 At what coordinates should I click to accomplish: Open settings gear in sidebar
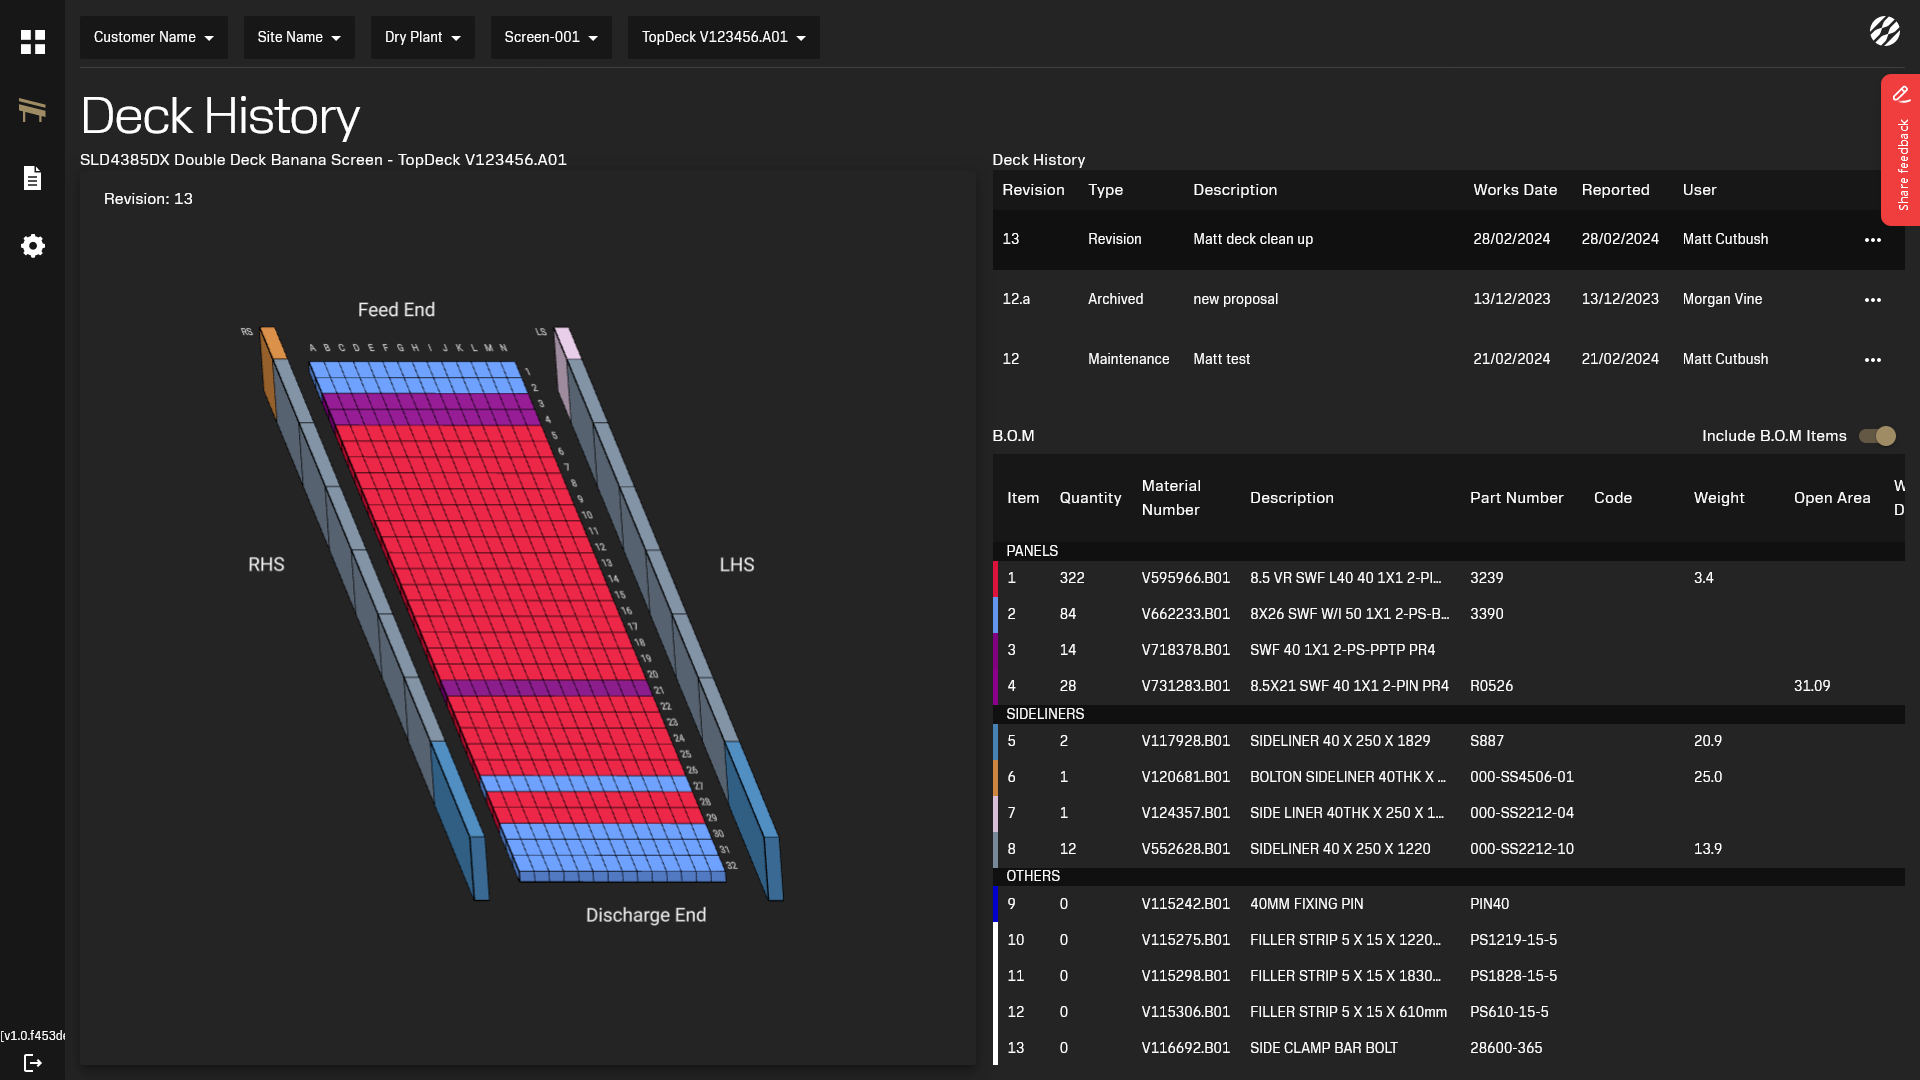click(x=33, y=246)
